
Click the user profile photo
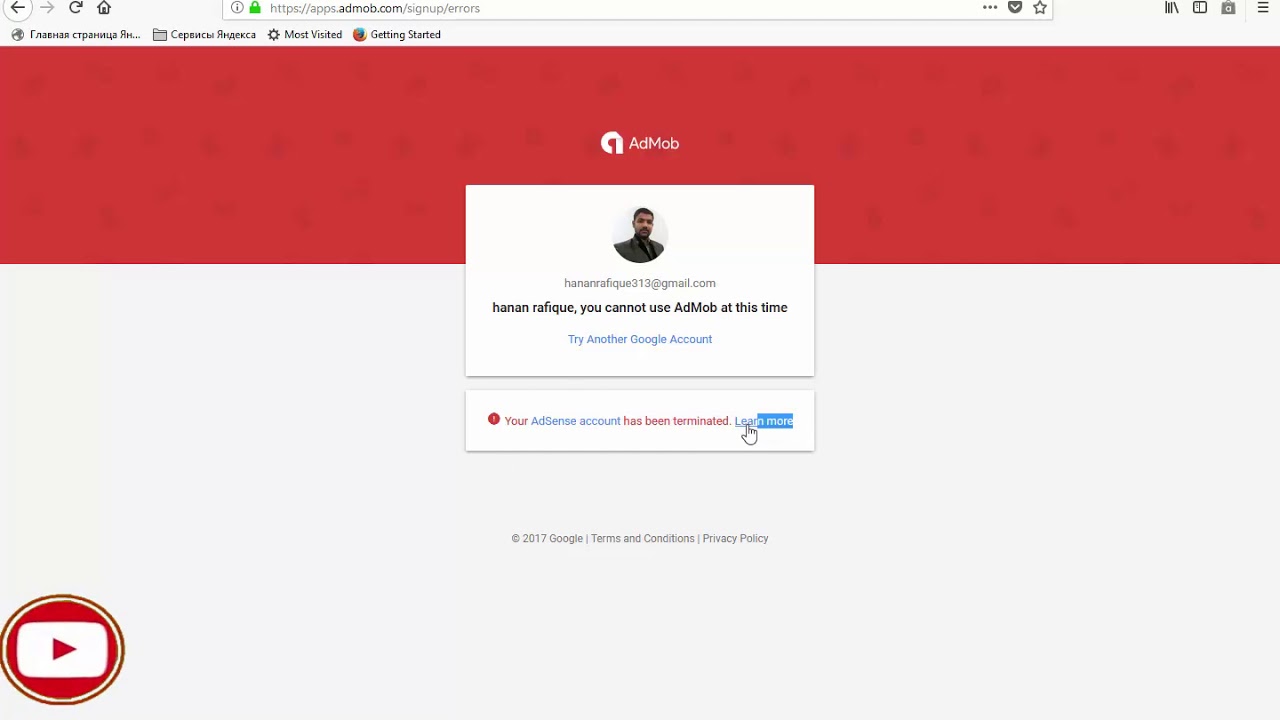tap(640, 235)
